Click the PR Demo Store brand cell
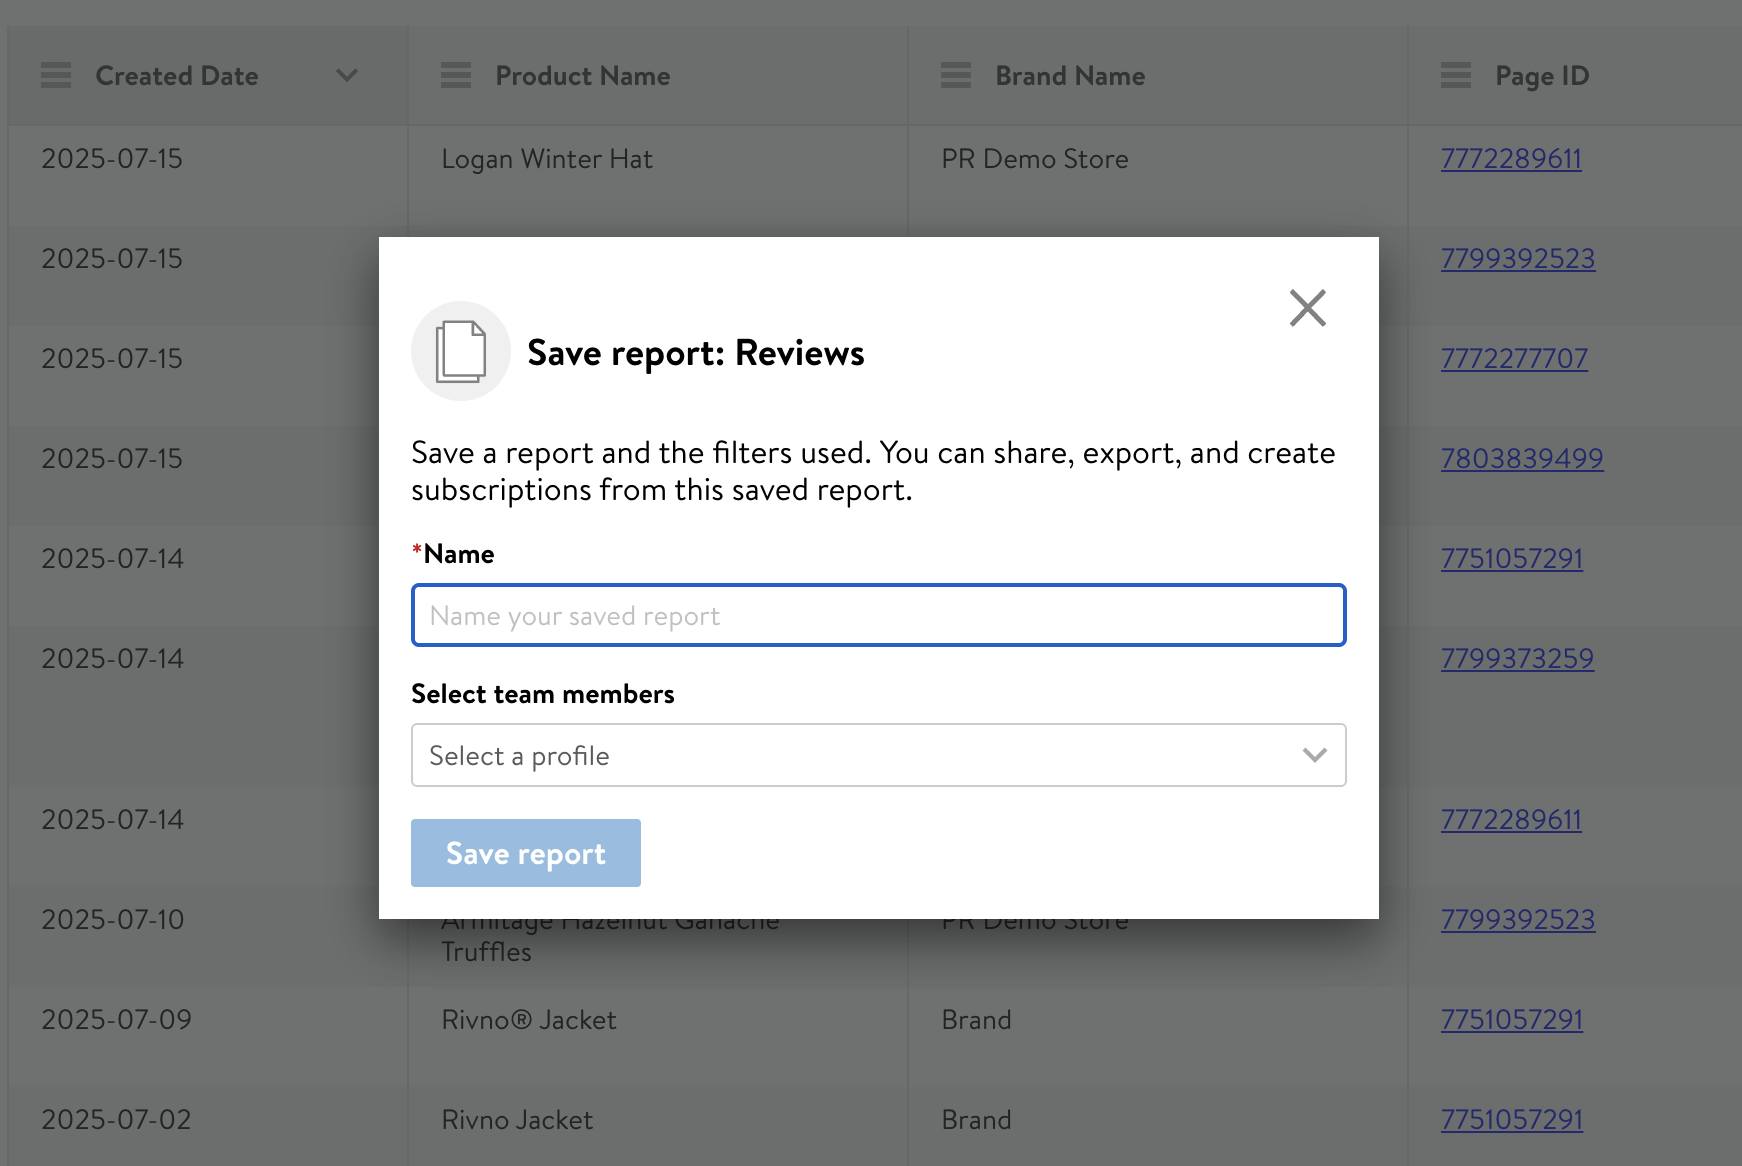The width and height of the screenshot is (1742, 1166). tap(1034, 159)
